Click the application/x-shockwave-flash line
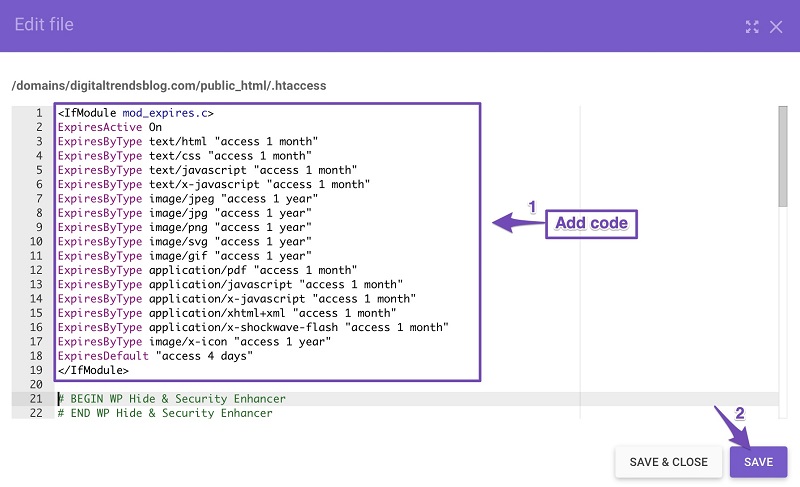This screenshot has width=800, height=487. pyautogui.click(x=253, y=327)
